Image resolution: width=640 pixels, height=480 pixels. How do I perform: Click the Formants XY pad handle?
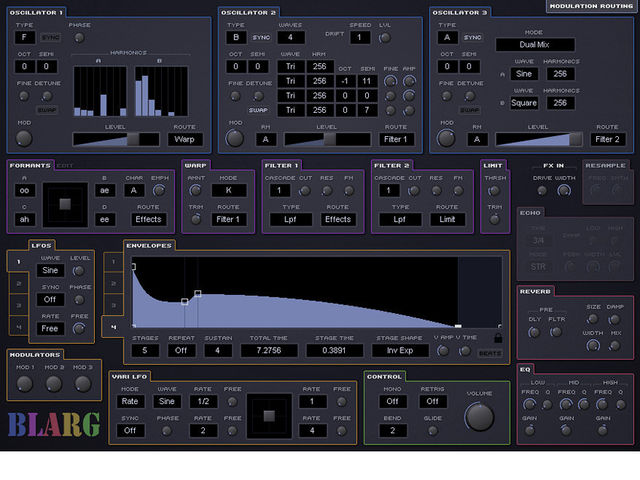click(65, 204)
